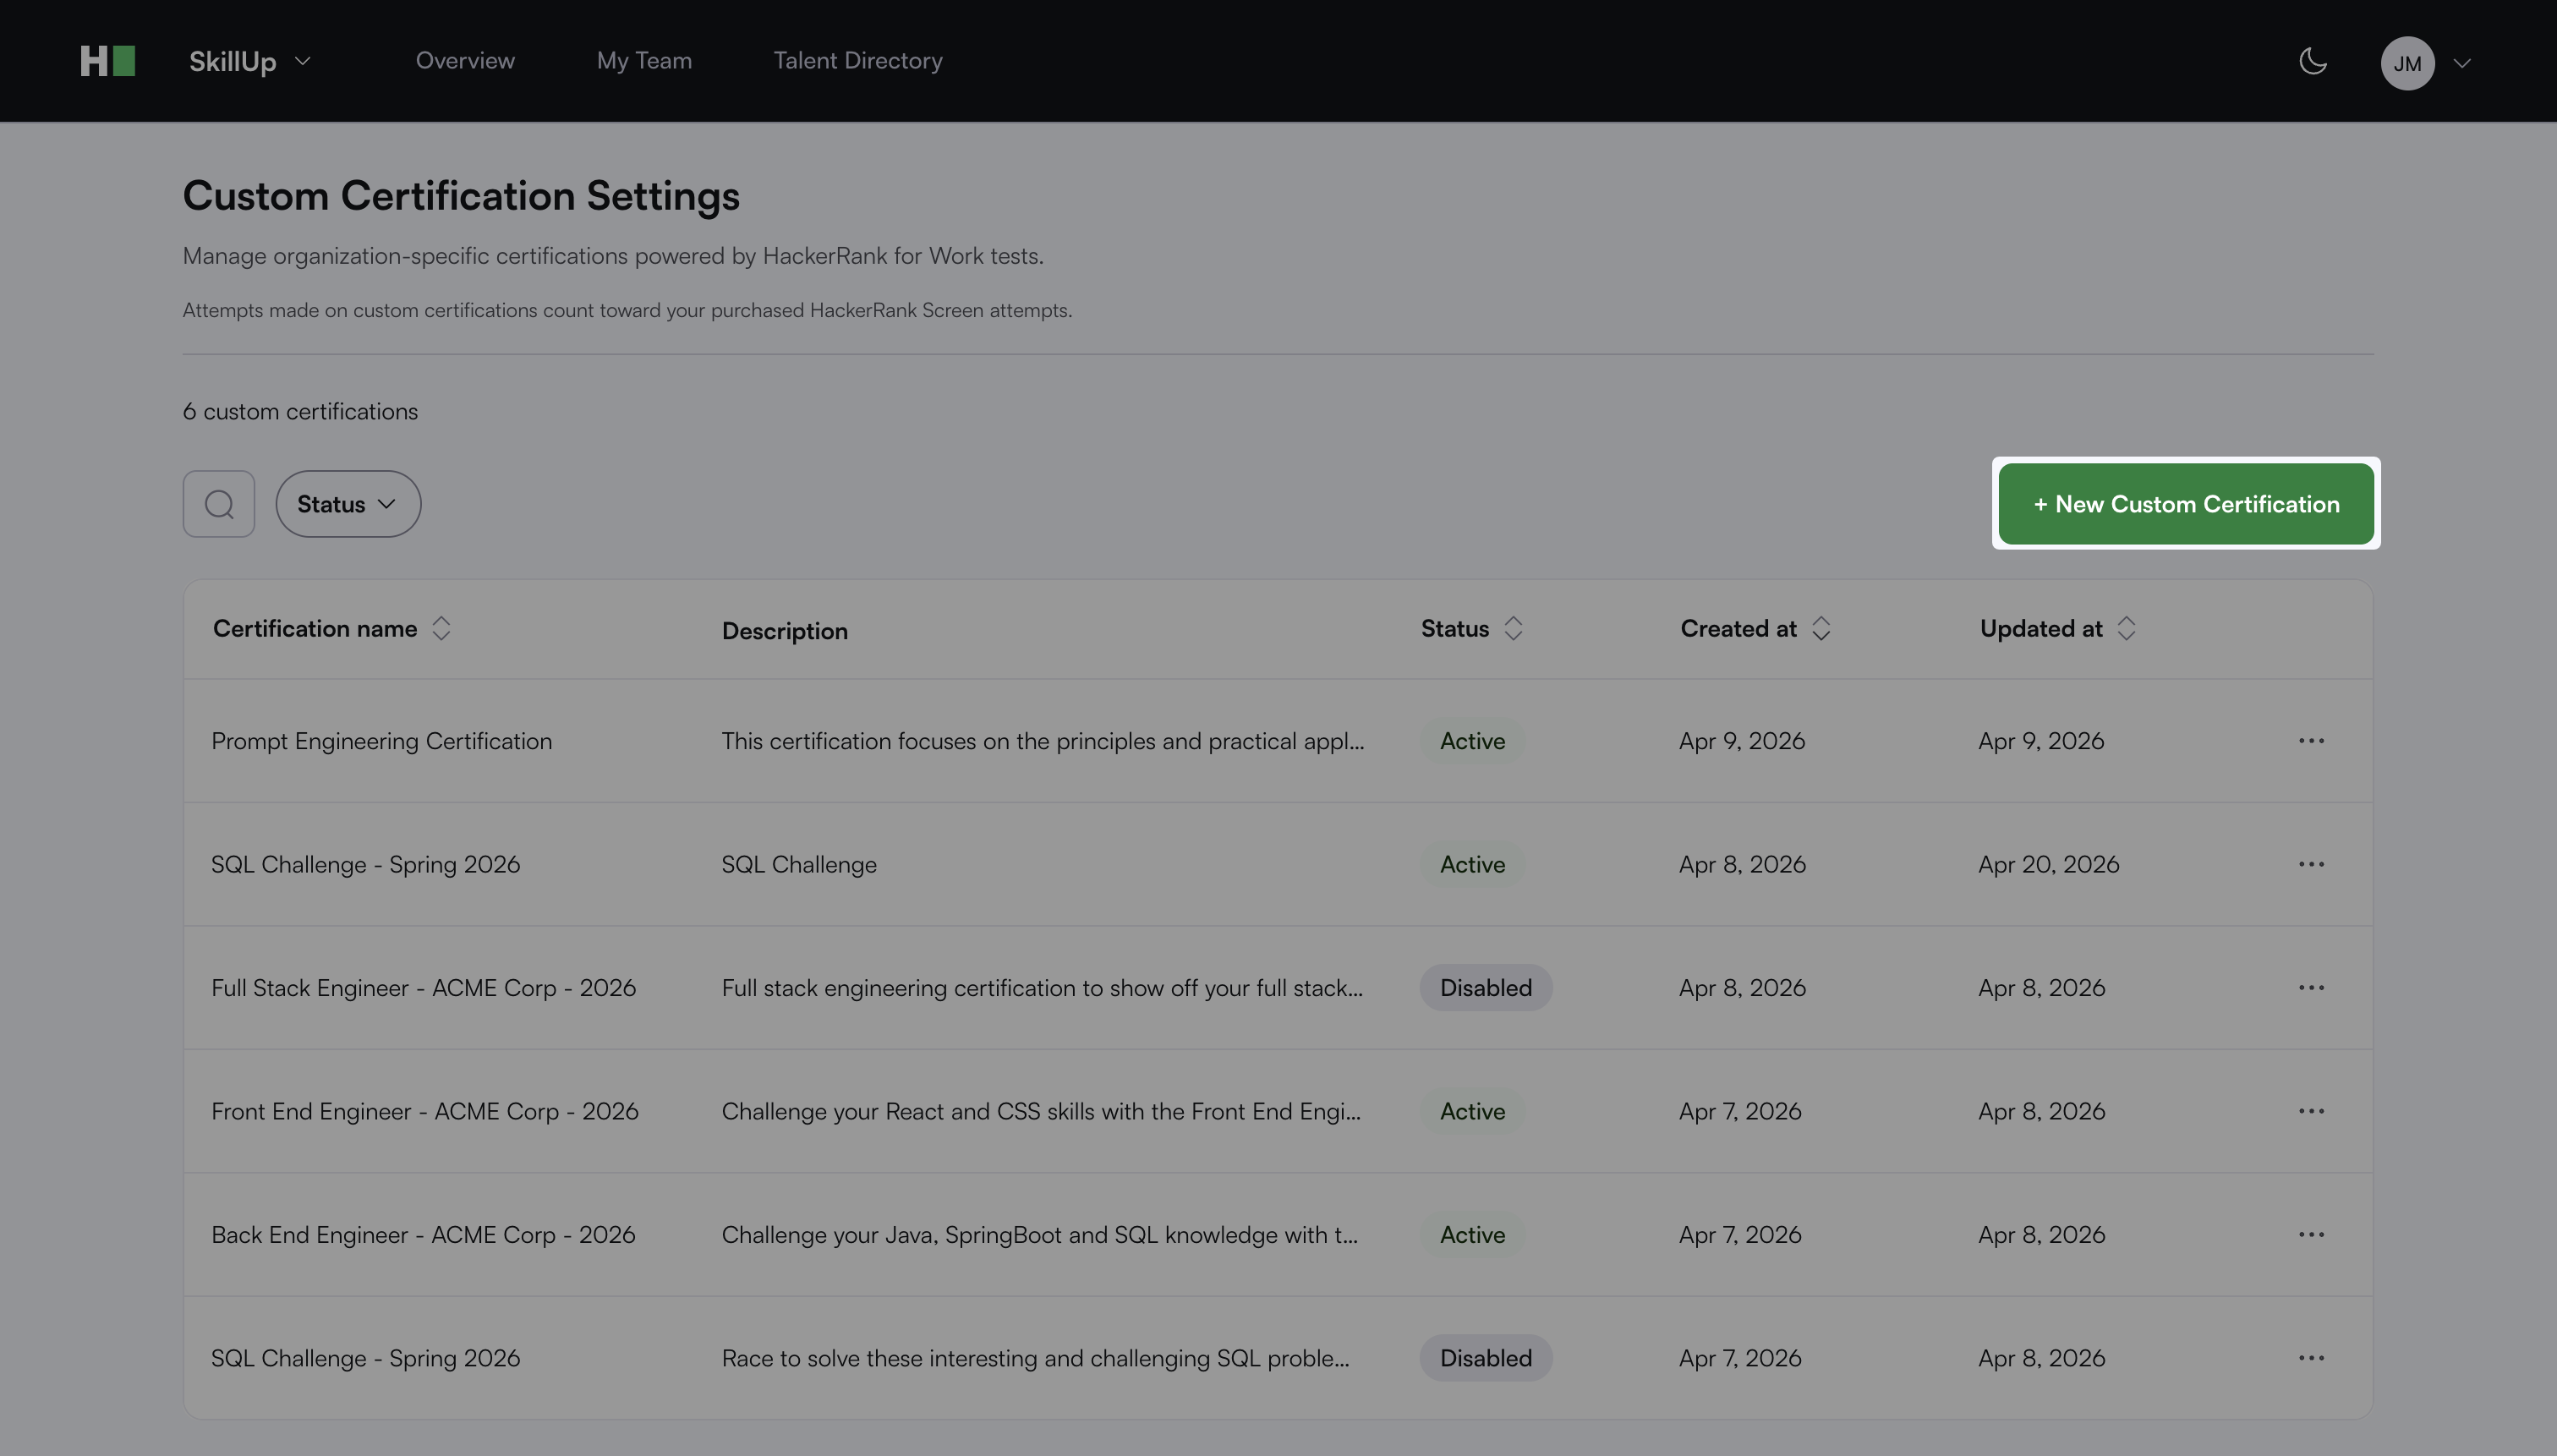Go to the Overview tab
The width and height of the screenshot is (2557, 1456).
(465, 61)
